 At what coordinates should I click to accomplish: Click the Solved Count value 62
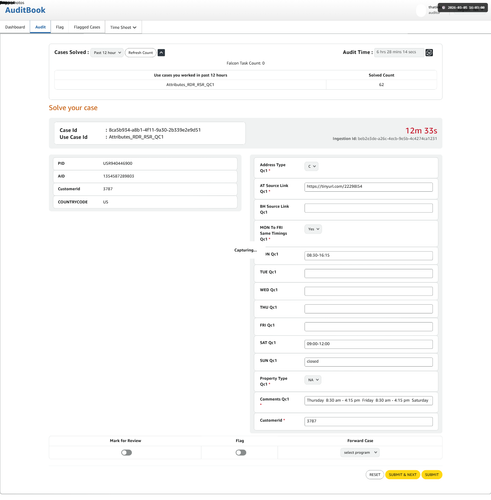(x=381, y=85)
